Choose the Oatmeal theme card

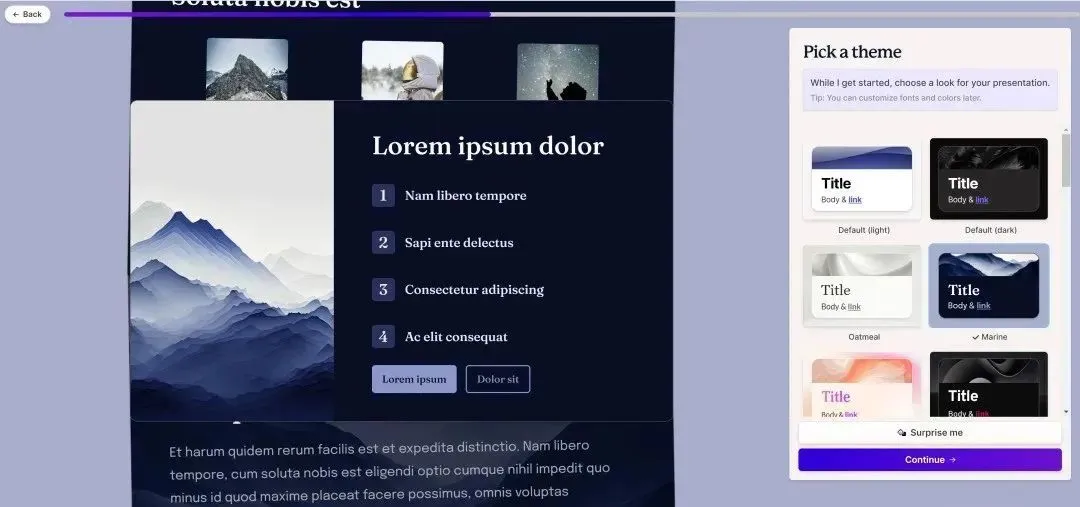[x=862, y=286]
